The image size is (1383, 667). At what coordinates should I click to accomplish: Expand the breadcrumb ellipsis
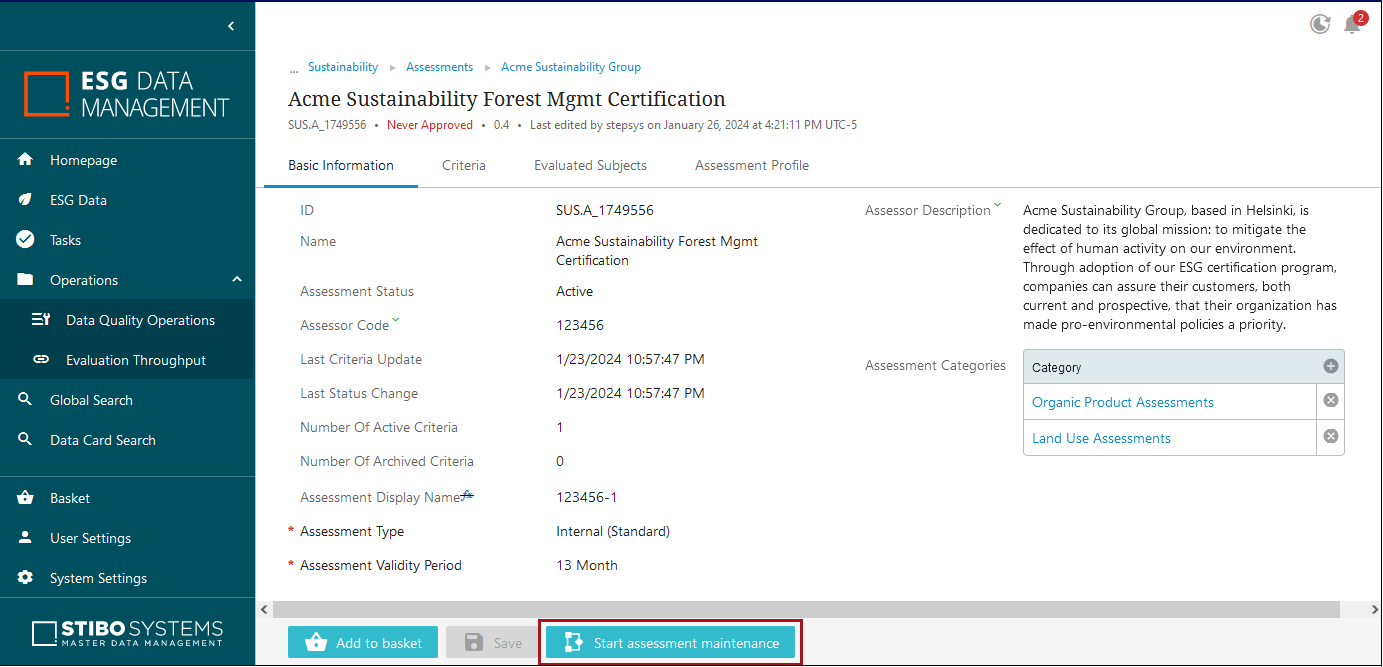[x=294, y=68]
